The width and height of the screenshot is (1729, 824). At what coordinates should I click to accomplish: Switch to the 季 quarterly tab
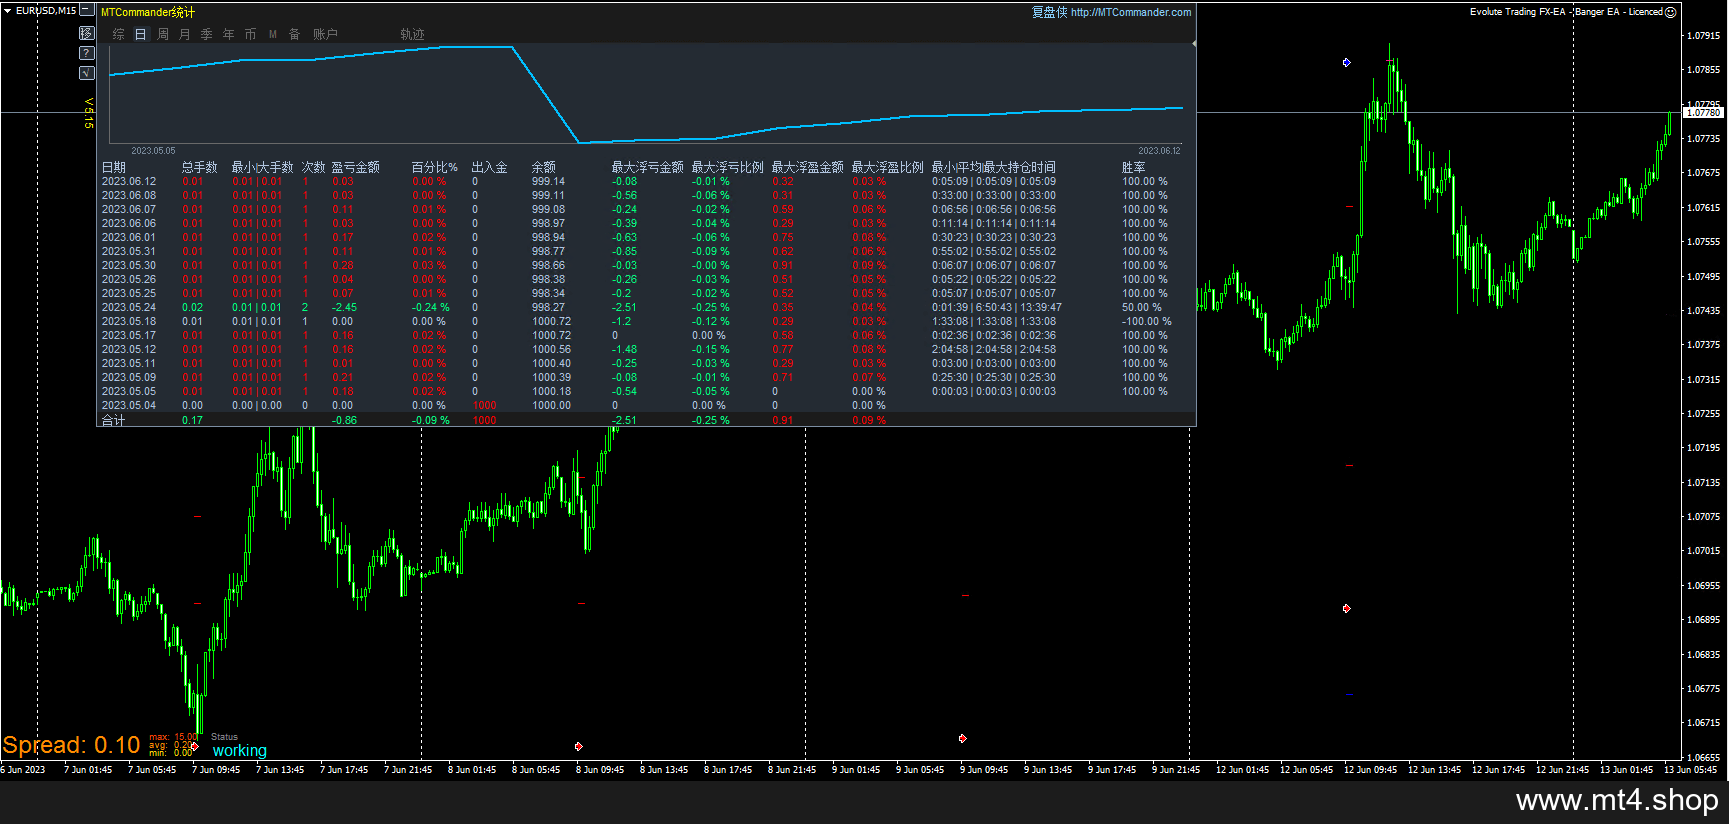tap(207, 34)
